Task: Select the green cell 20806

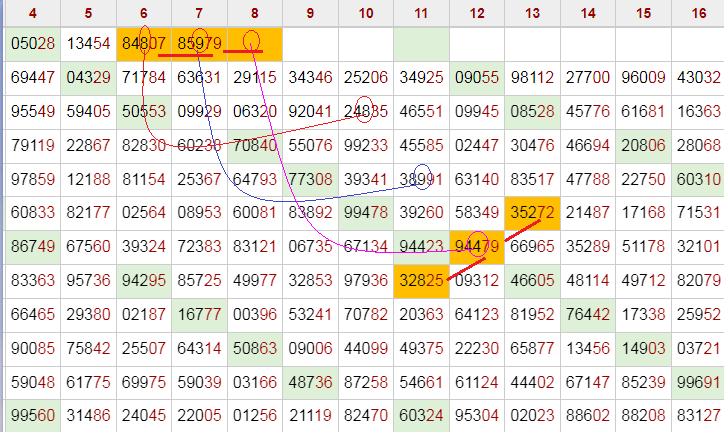Action: (643, 145)
